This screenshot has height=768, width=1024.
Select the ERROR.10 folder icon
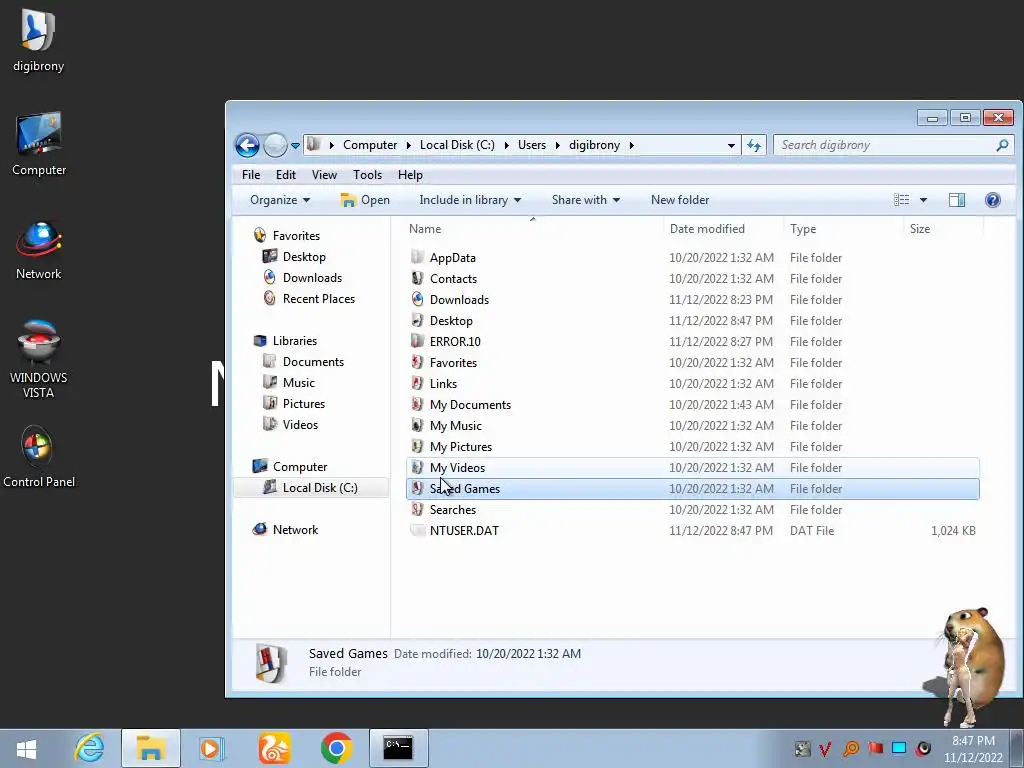point(417,341)
